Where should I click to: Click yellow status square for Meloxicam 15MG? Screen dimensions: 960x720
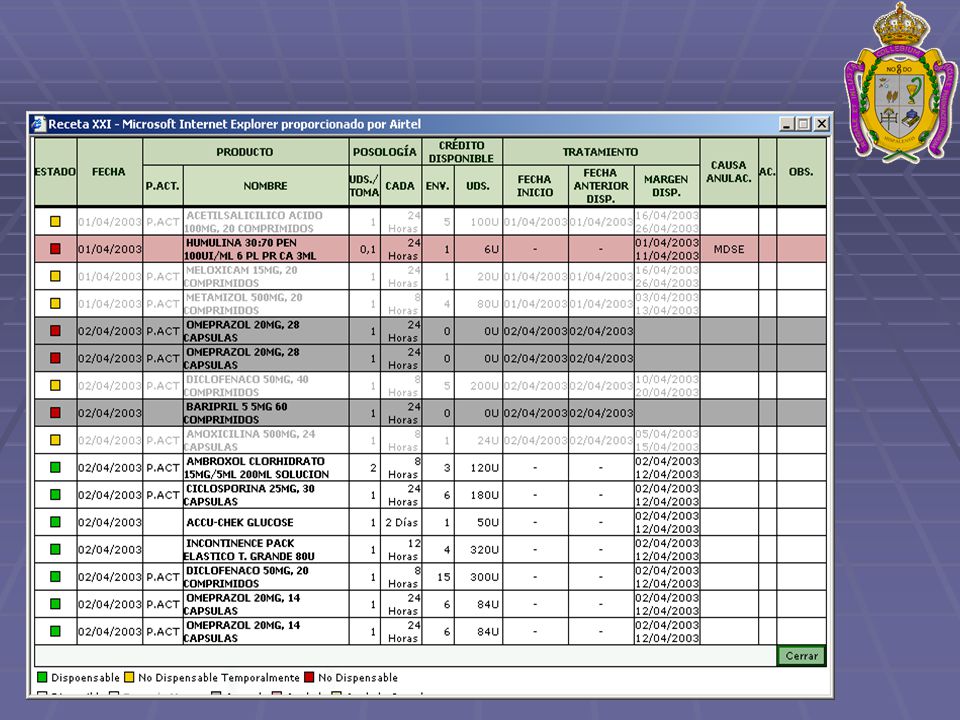coord(55,276)
